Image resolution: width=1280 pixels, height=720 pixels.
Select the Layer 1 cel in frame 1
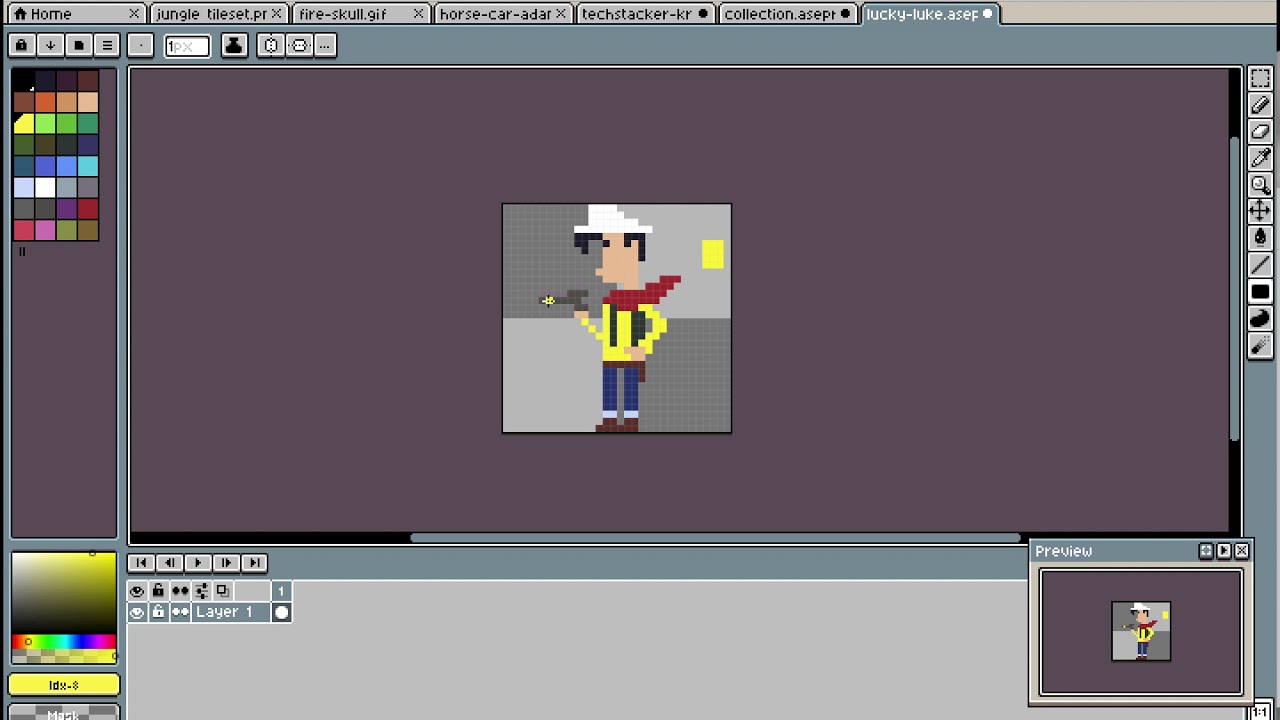click(282, 612)
